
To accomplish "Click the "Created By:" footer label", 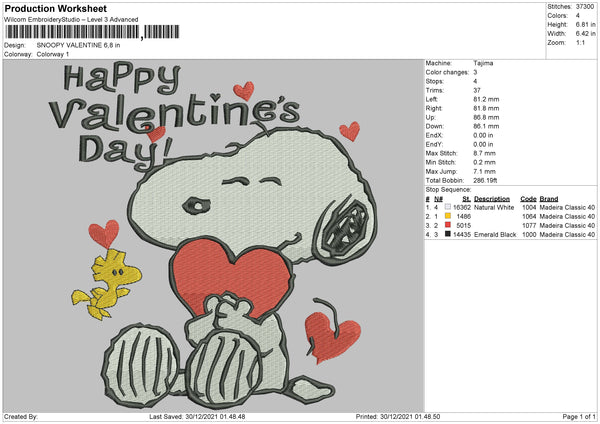I will click(x=21, y=417).
